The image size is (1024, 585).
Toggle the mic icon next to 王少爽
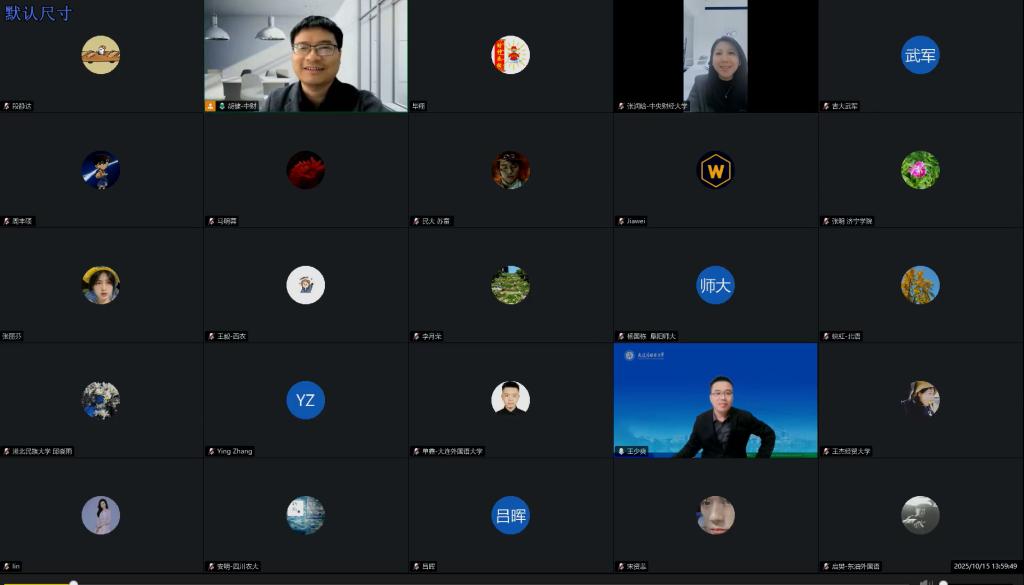(x=620, y=451)
